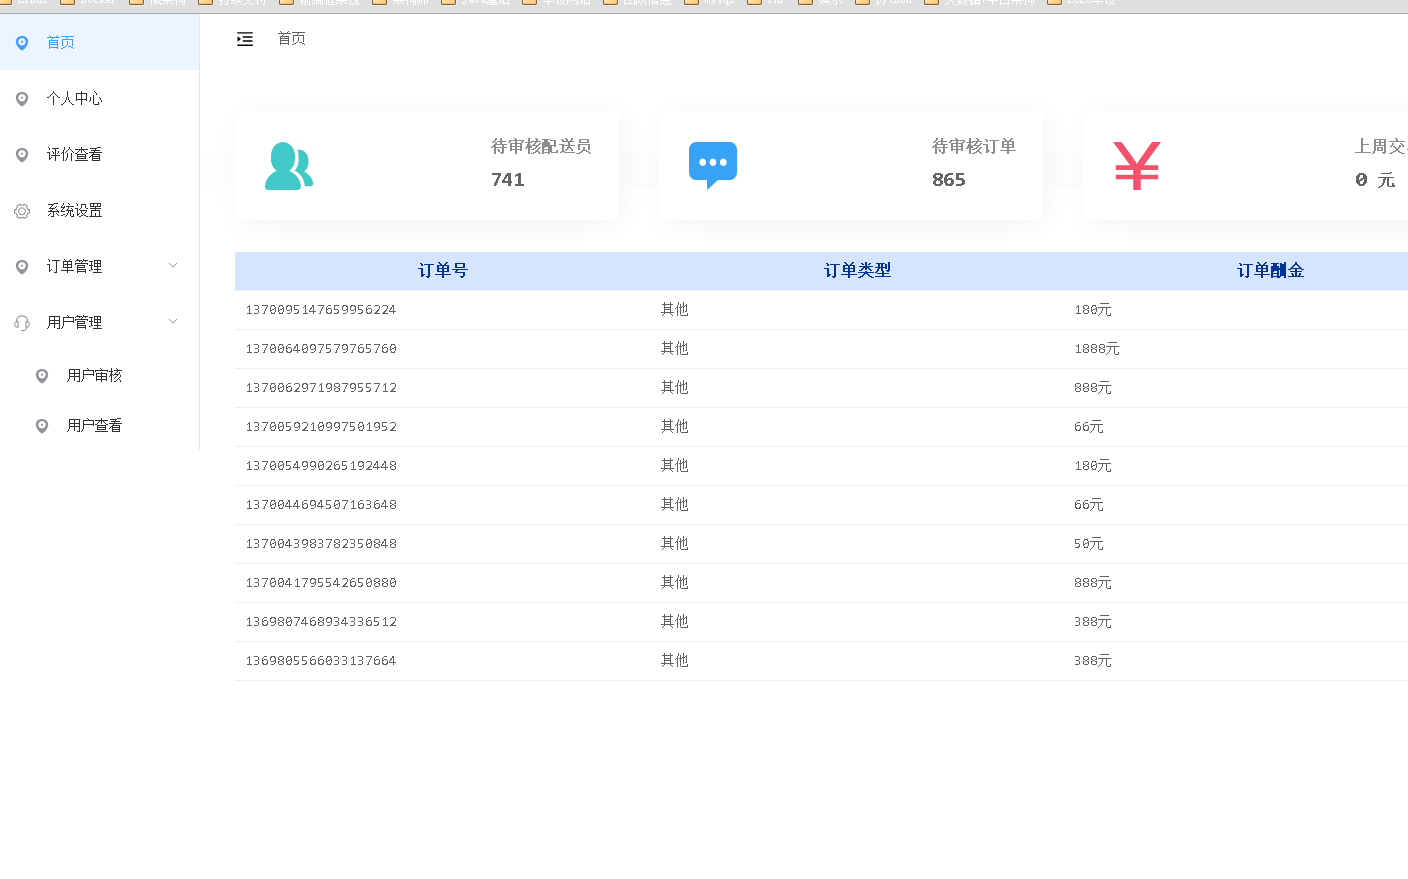Select order number 1370062971987955712
The height and width of the screenshot is (879, 1408).
point(321,388)
